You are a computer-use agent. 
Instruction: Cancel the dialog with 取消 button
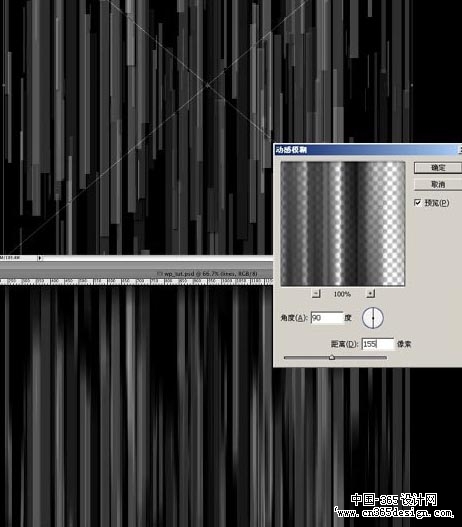[438, 184]
